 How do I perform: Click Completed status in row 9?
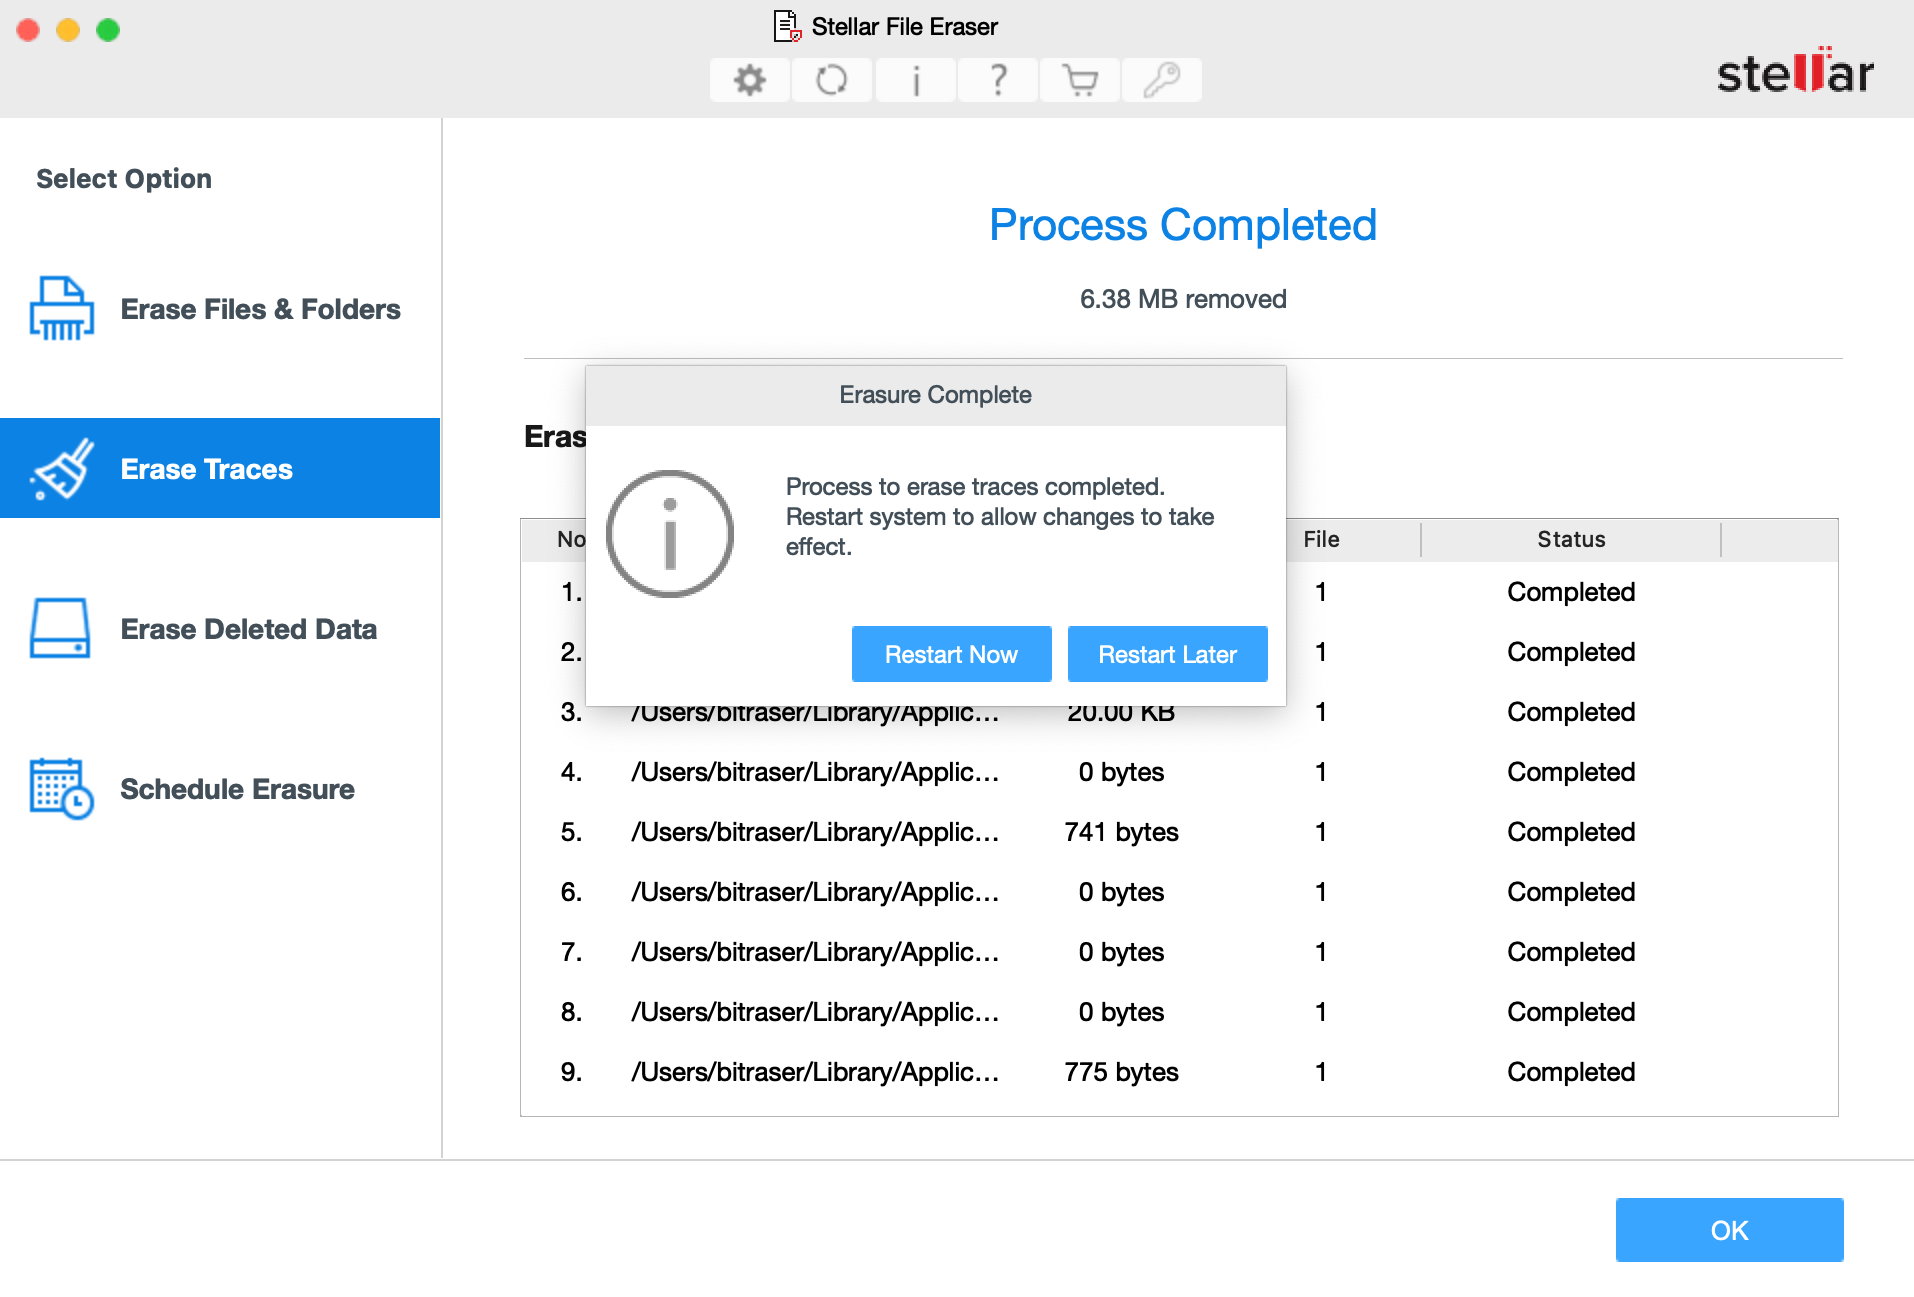(1571, 1072)
